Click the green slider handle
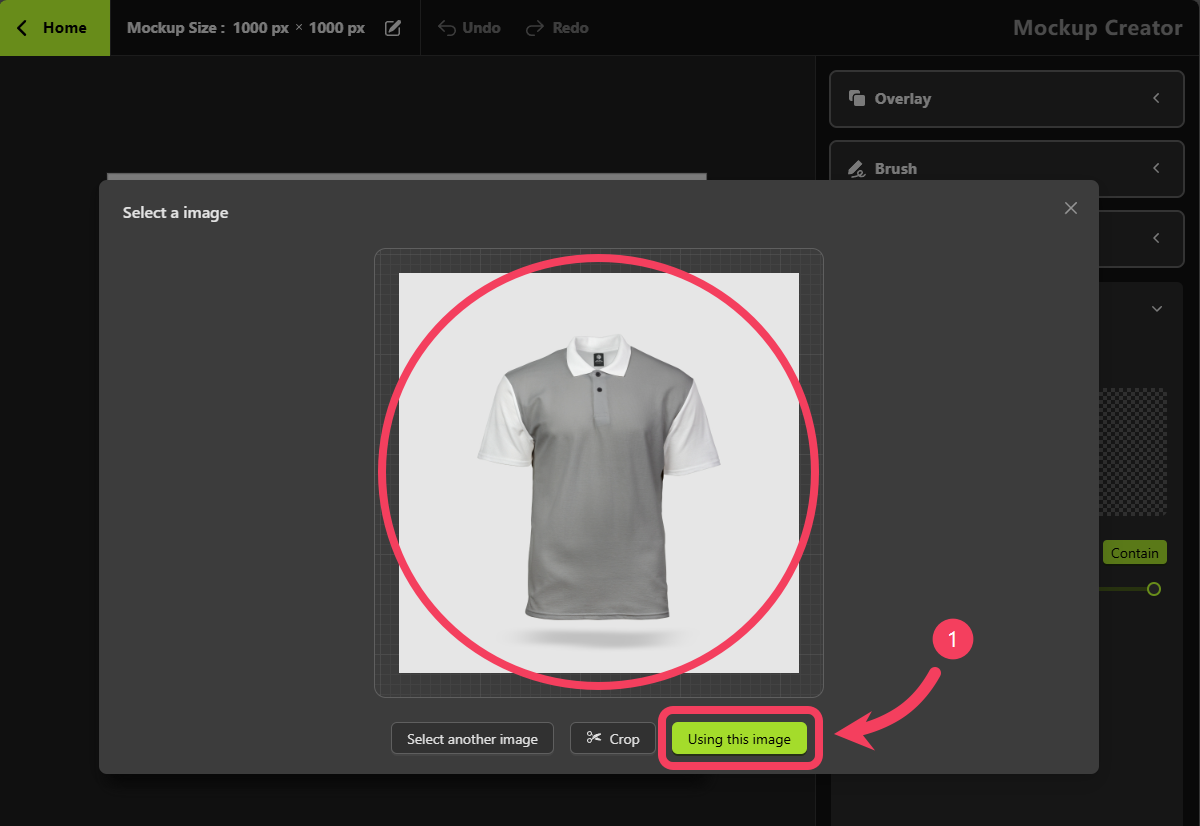This screenshot has width=1200, height=826. (1154, 589)
